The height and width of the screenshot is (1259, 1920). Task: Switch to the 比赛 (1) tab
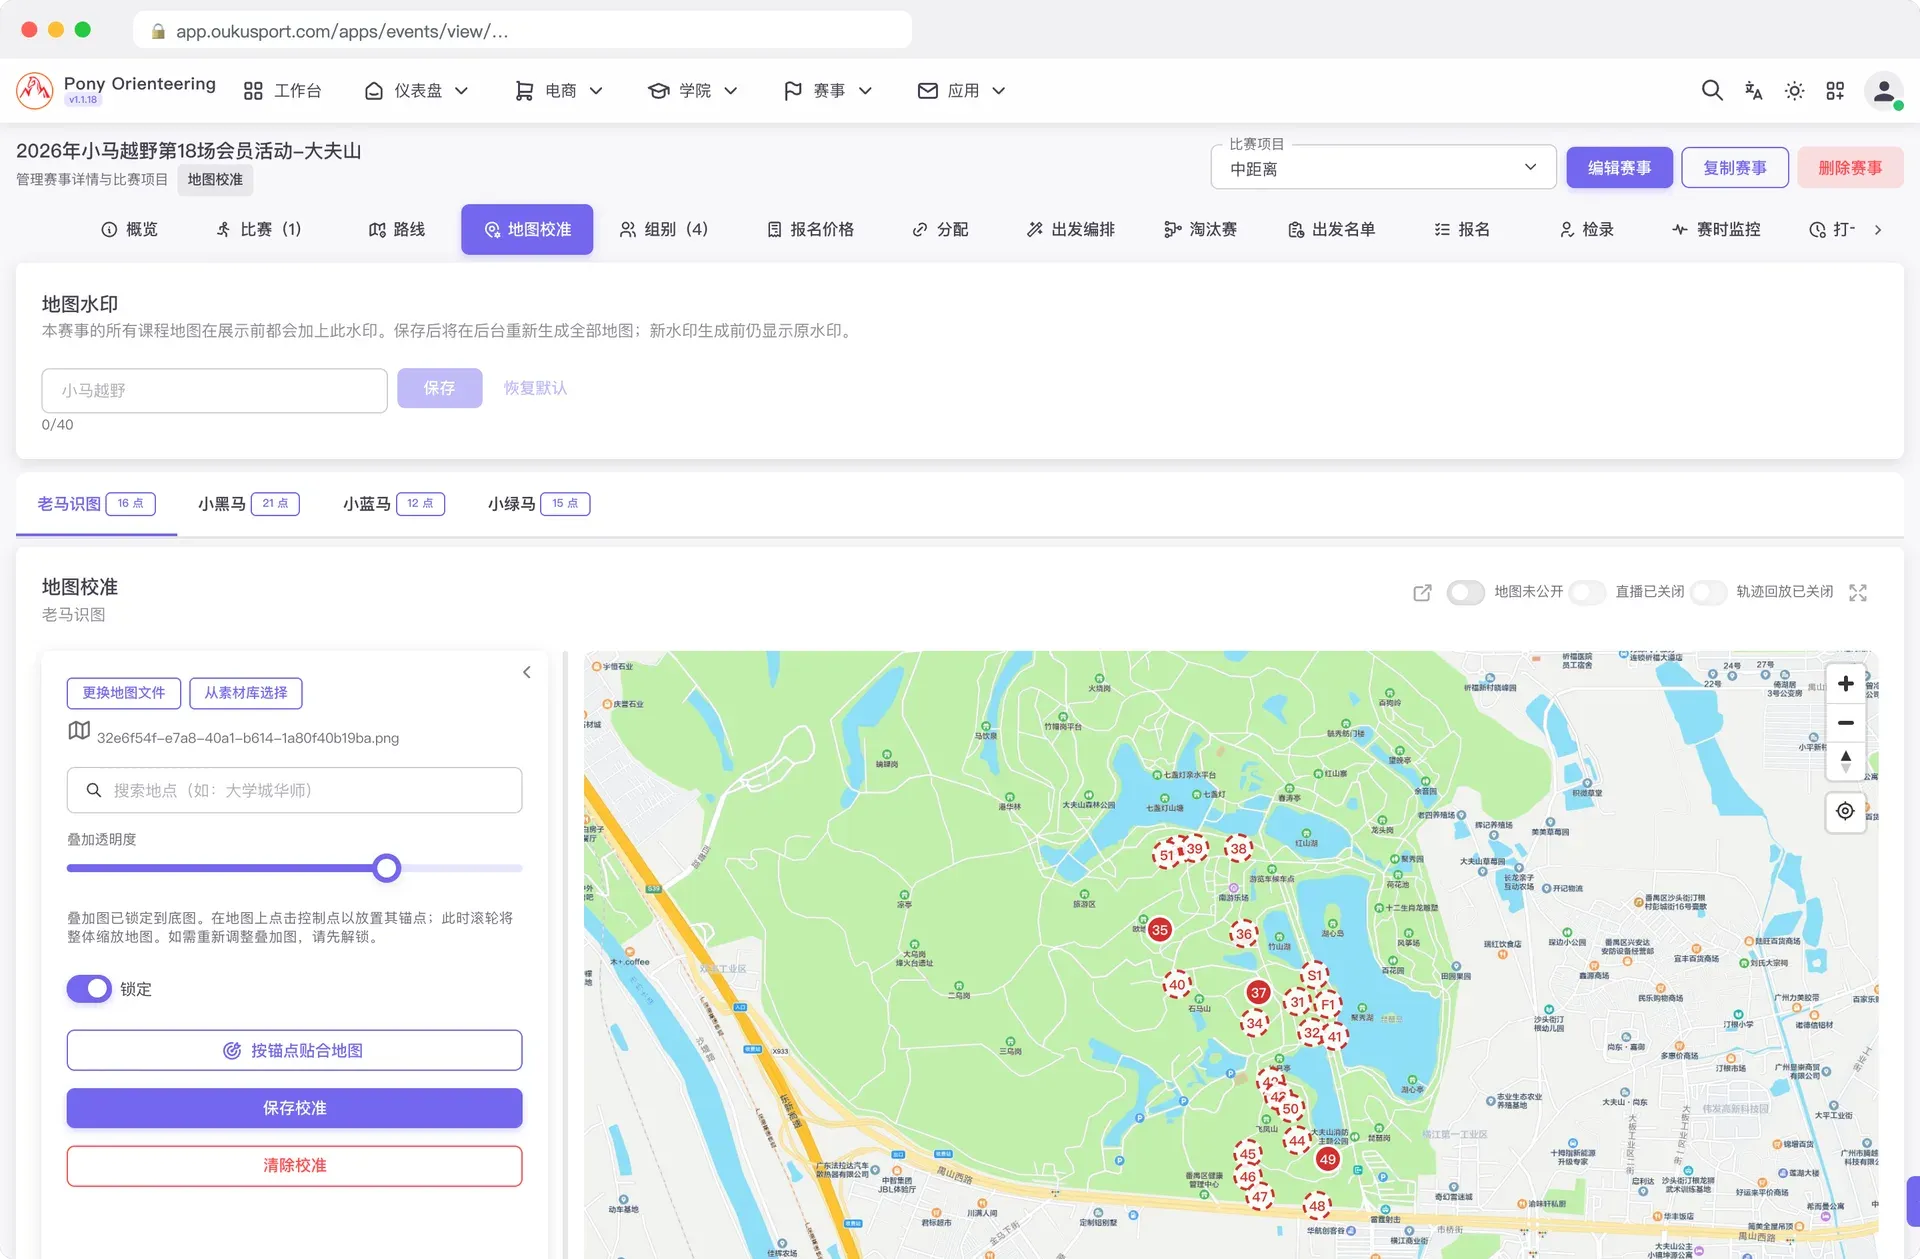[259, 230]
